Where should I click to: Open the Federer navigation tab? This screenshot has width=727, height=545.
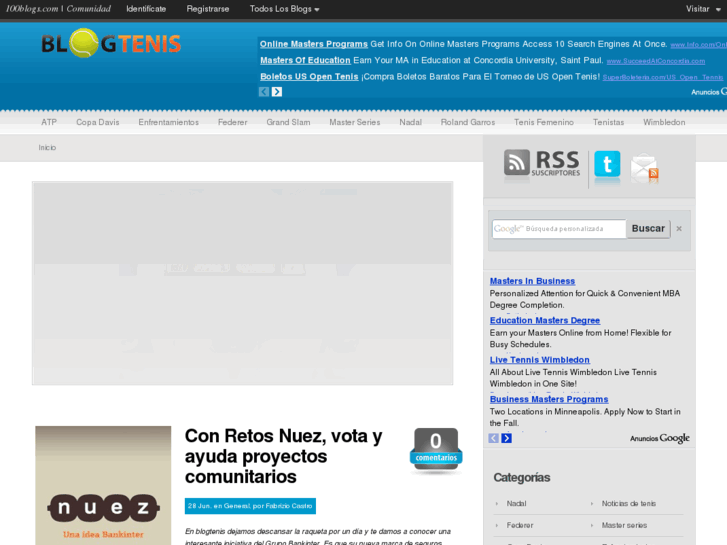[233, 122]
